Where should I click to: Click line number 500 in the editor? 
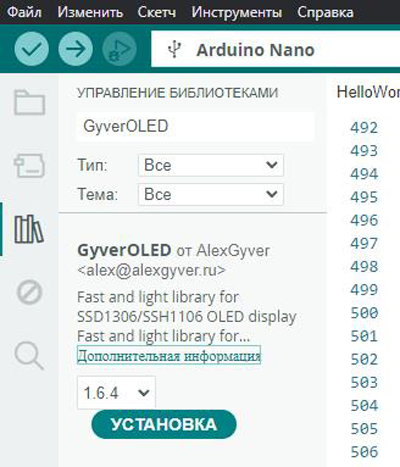[x=364, y=313]
